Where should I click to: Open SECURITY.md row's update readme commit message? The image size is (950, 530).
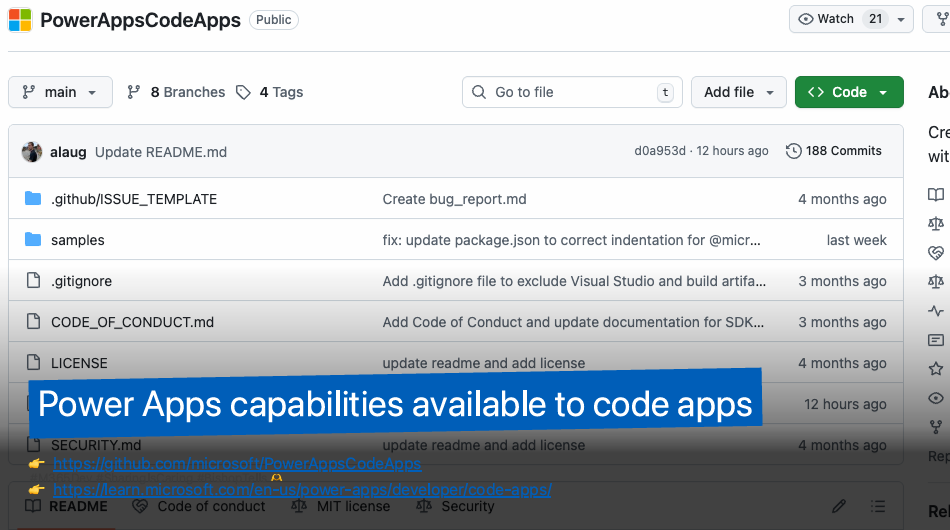tap(483, 445)
